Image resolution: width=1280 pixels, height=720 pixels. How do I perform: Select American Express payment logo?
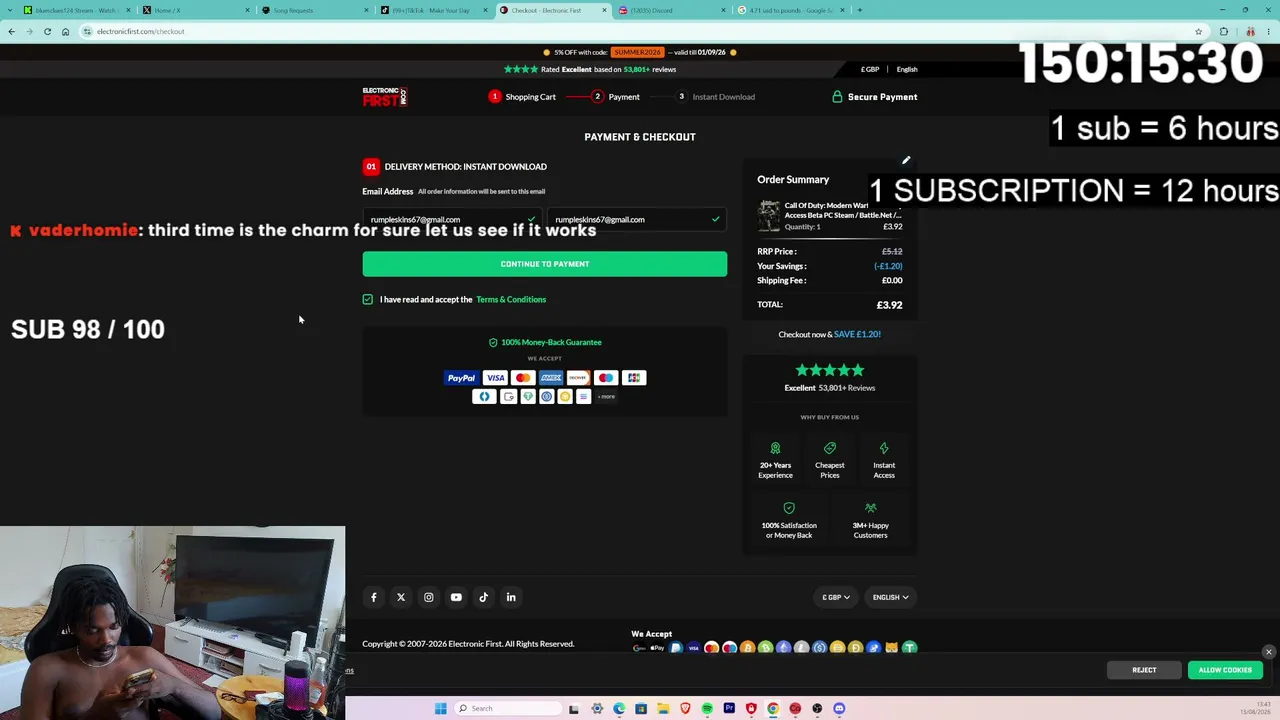click(551, 378)
